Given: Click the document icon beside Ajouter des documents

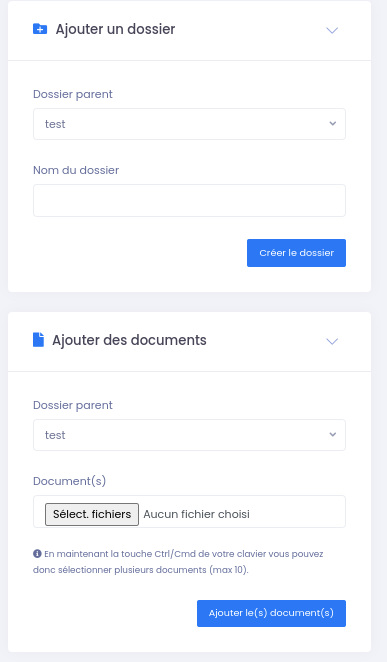Looking at the screenshot, I should (x=38, y=340).
